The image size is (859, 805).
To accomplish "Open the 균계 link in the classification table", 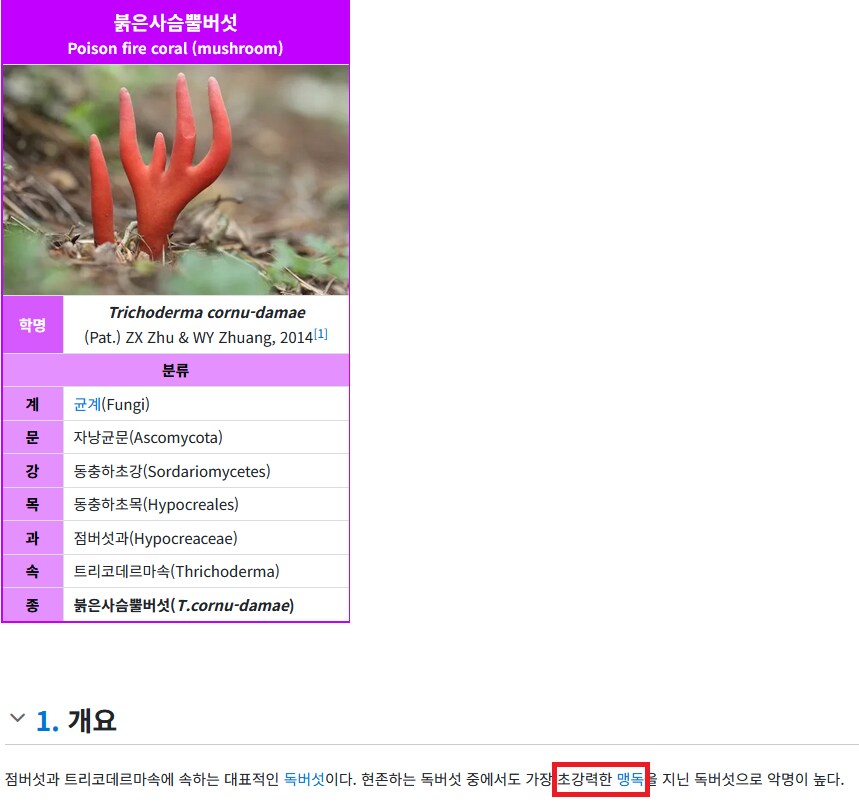I will (x=87, y=404).
